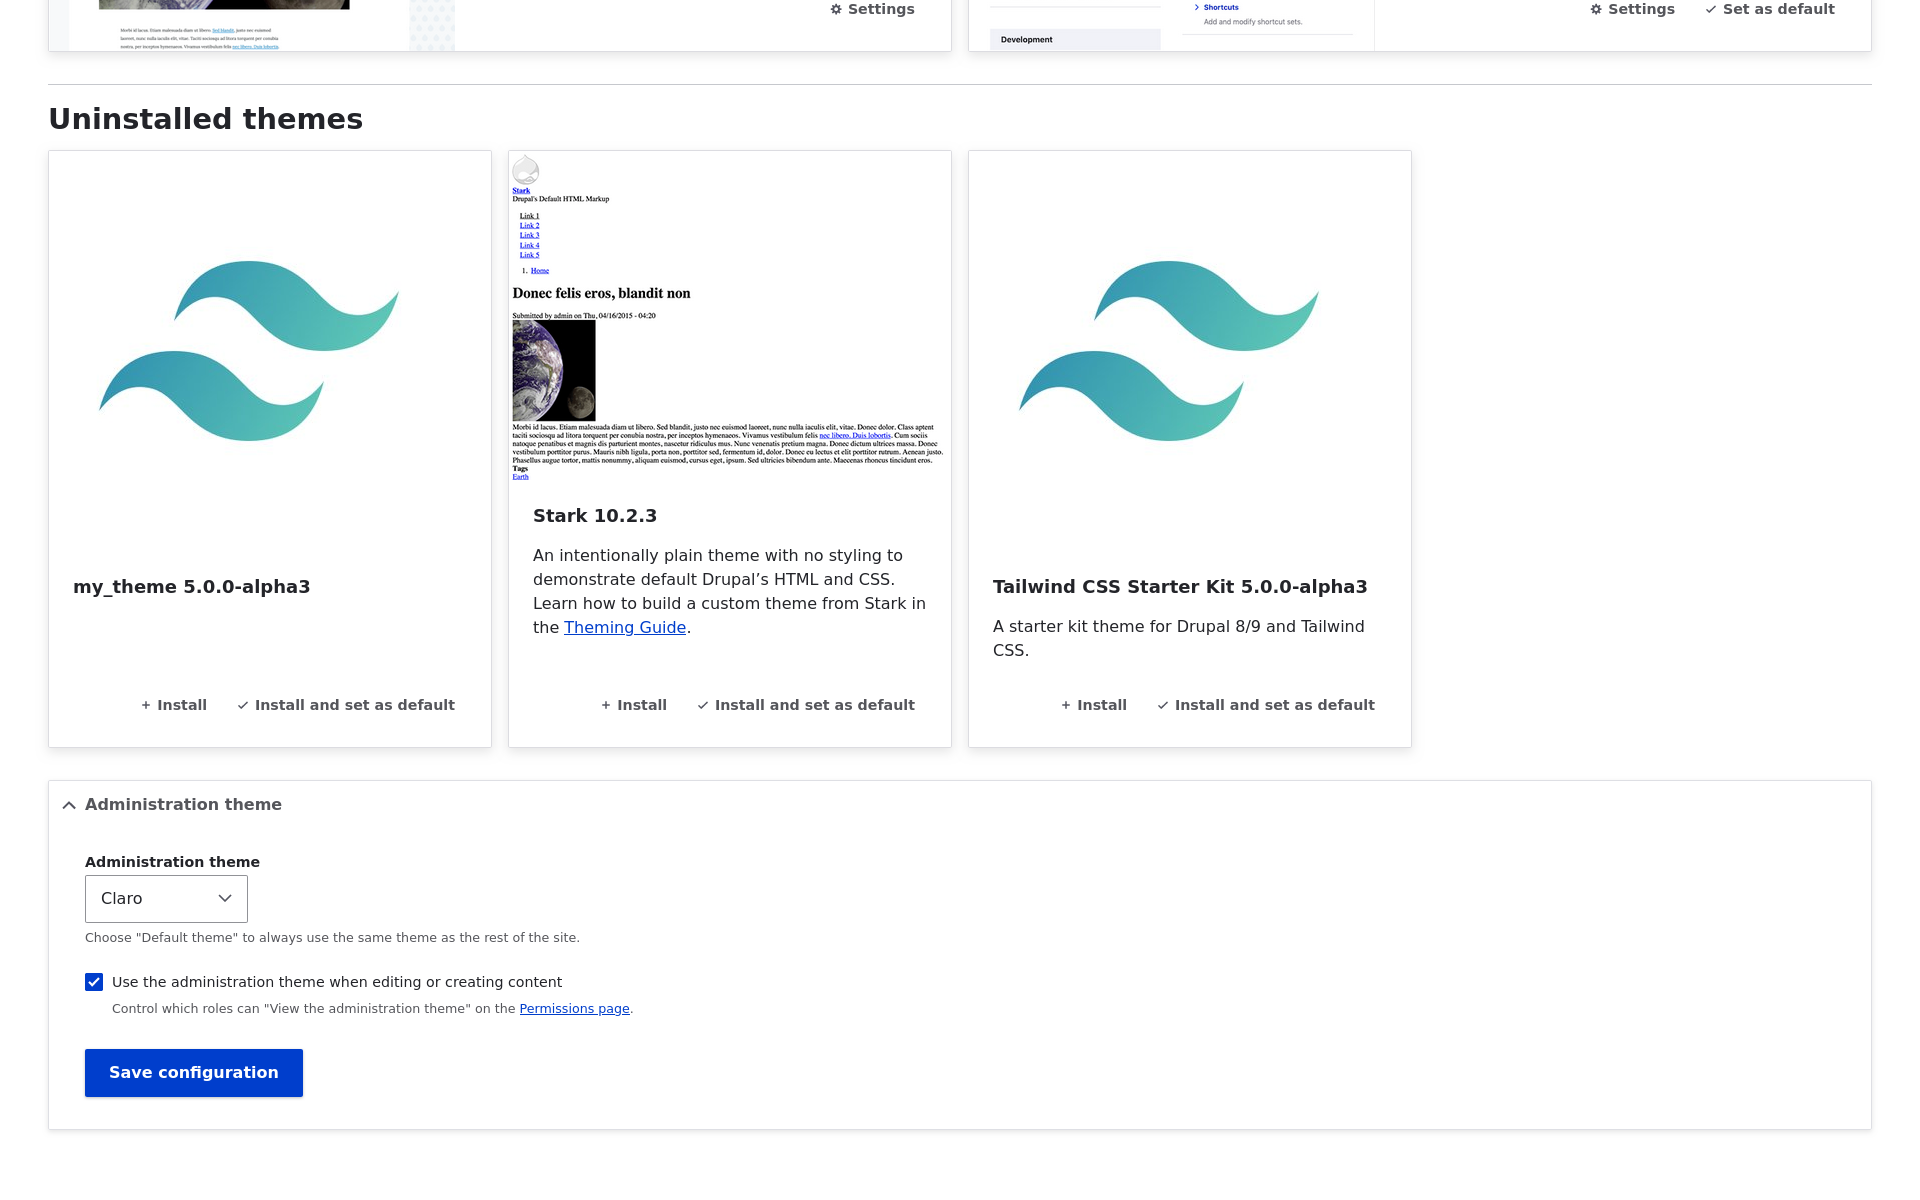This screenshot has height=1200, width=1920.
Task: Install Stark and set as default
Action: [806, 705]
